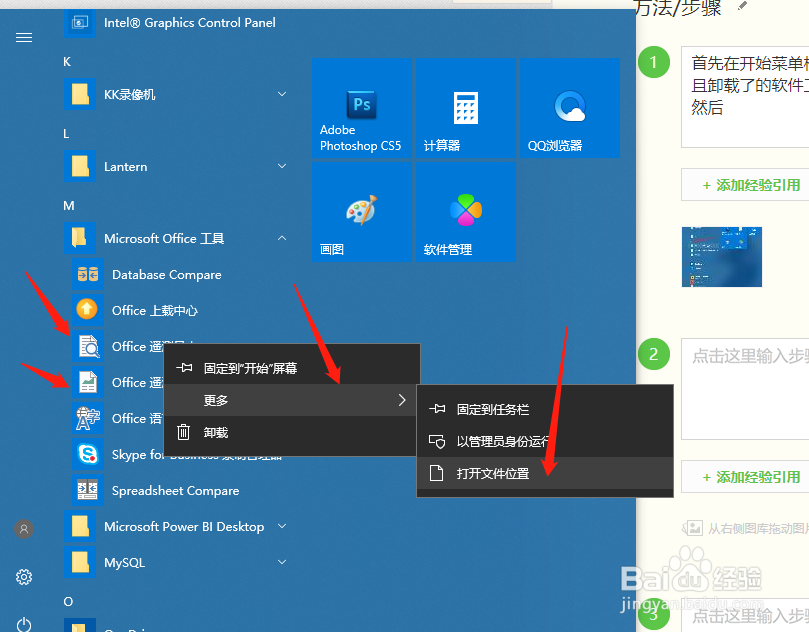
Task: Open Spreadsheet Compare app icon
Action: point(88,490)
